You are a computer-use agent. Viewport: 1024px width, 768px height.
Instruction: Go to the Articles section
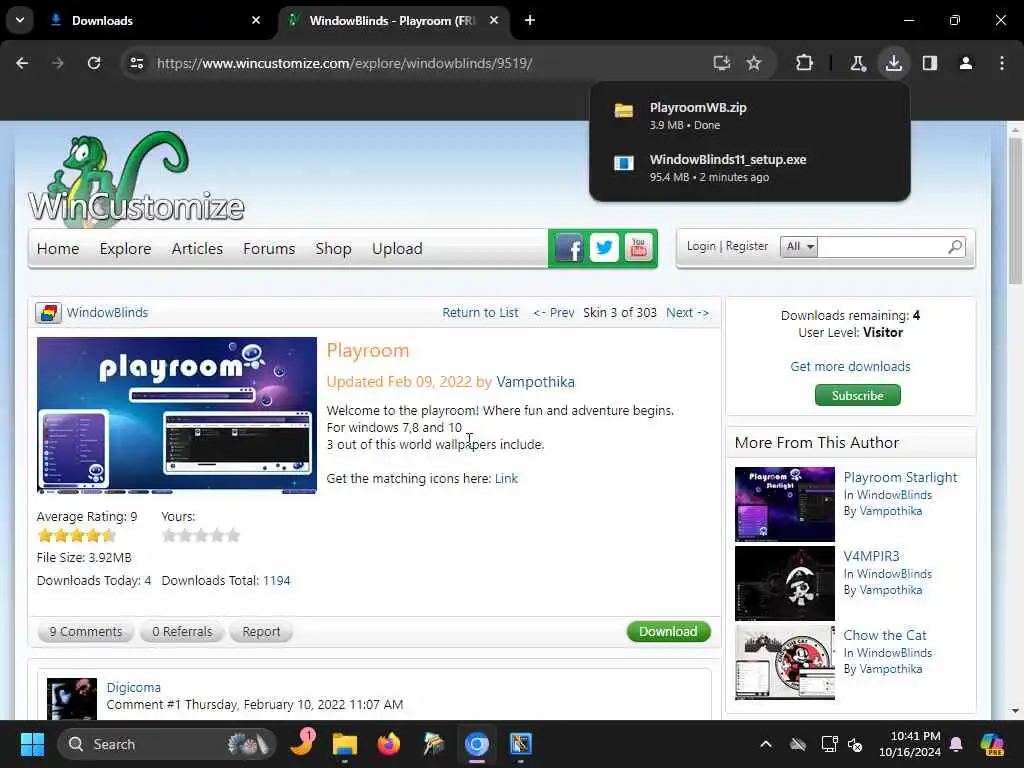[197, 249]
